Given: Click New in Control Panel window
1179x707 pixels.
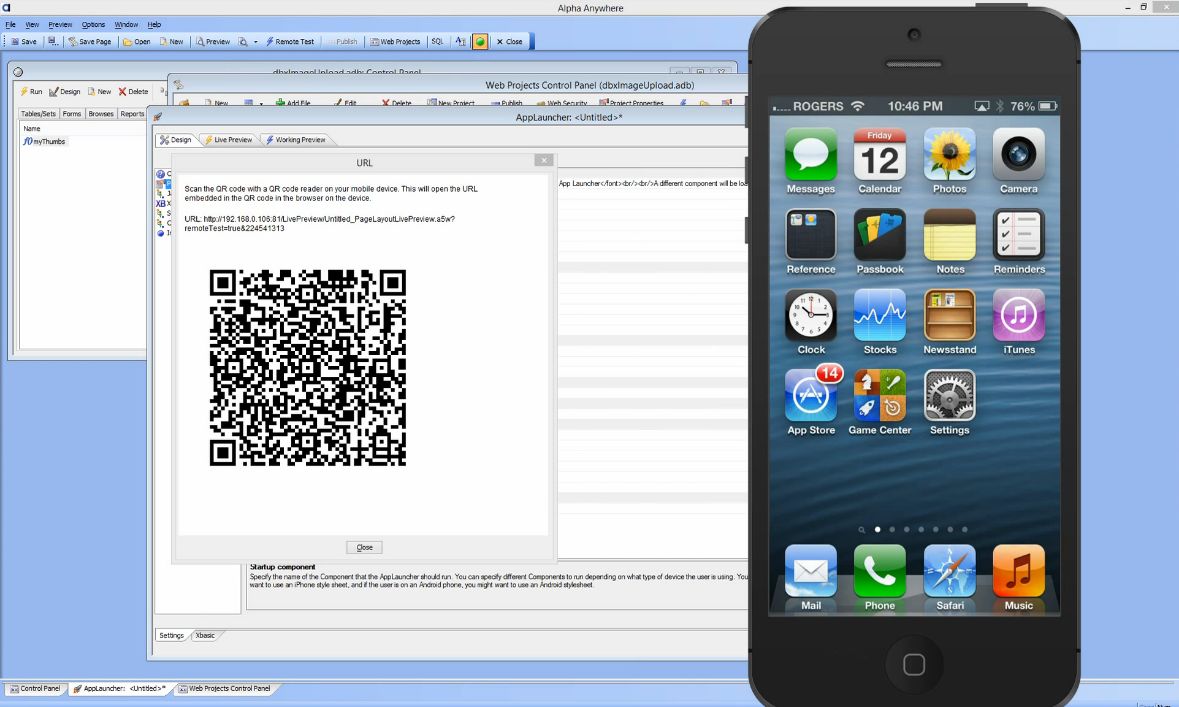Looking at the screenshot, I should point(99,92).
